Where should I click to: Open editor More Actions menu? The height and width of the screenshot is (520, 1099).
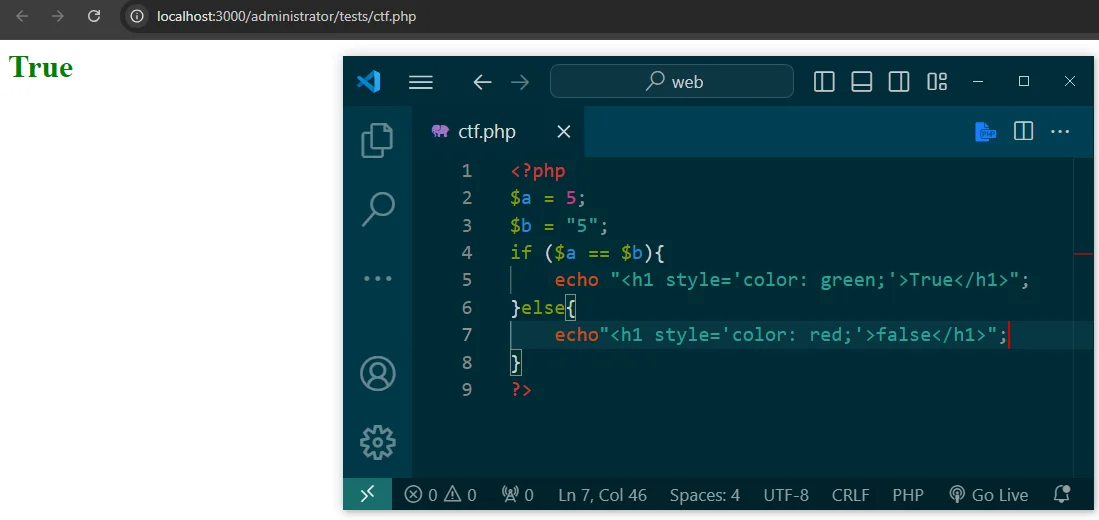[x=1060, y=131]
